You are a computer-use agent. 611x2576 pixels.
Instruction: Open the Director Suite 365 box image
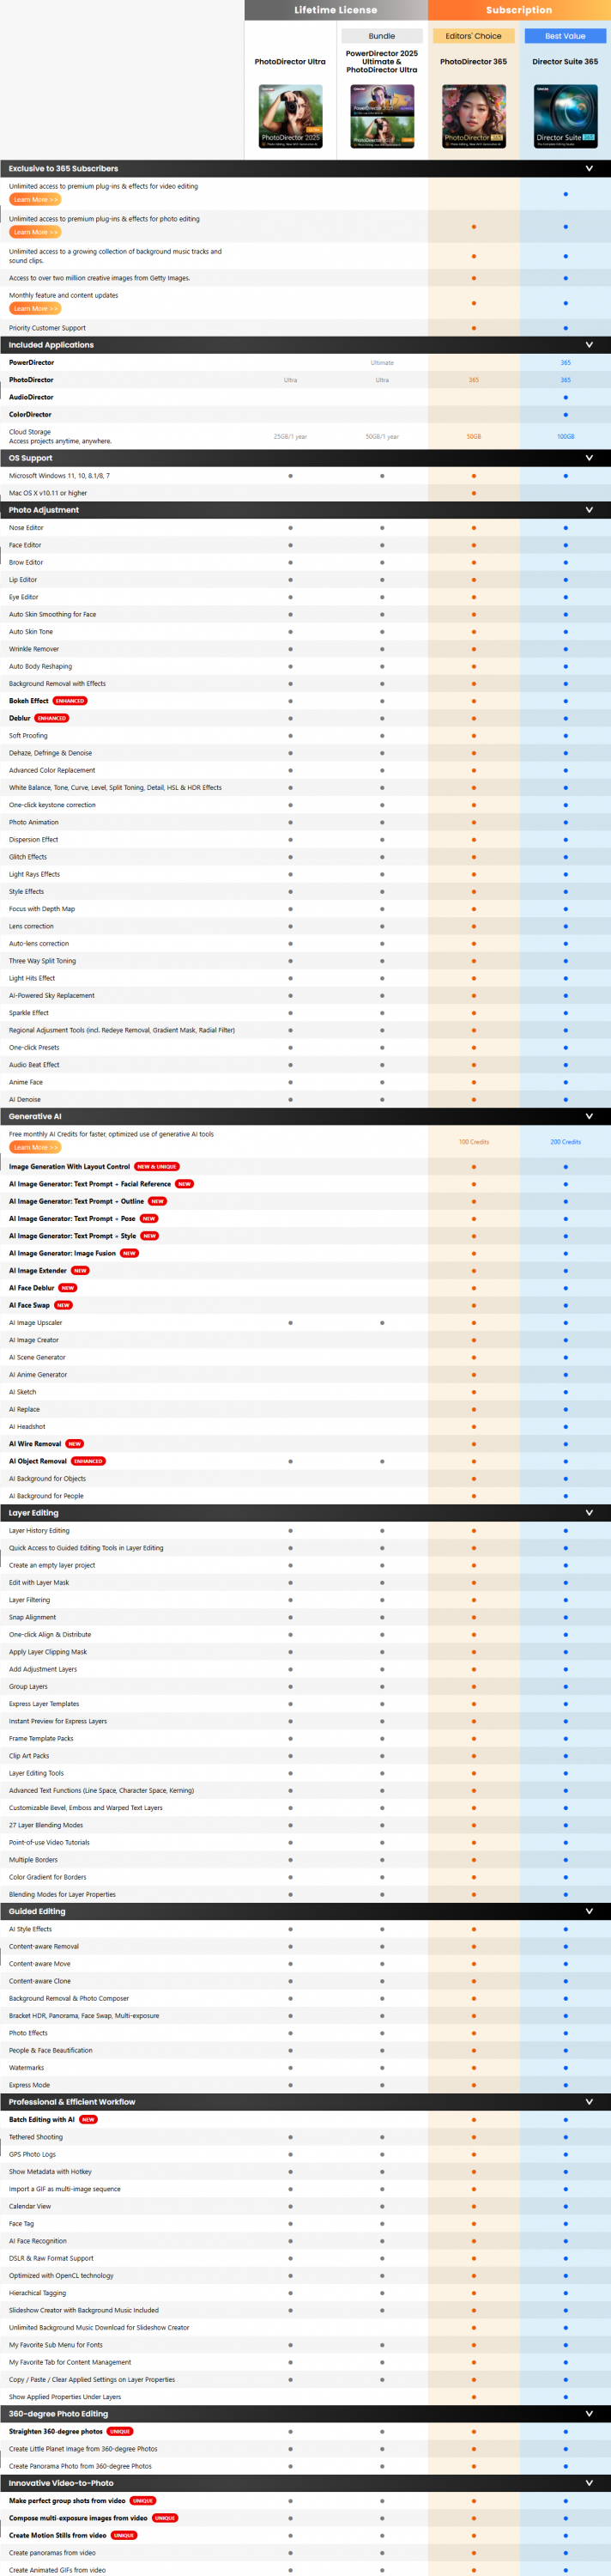point(565,117)
